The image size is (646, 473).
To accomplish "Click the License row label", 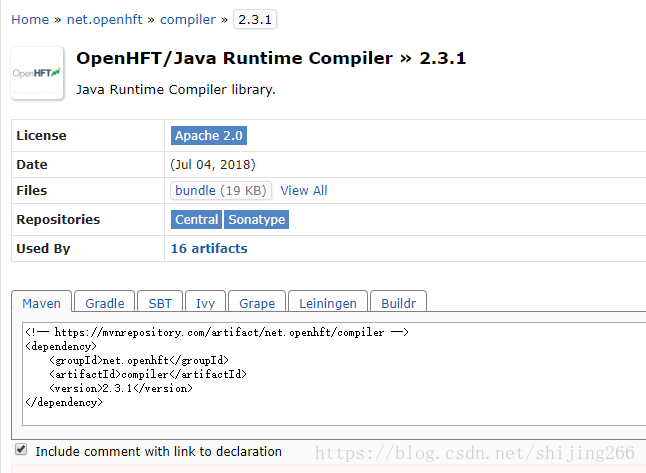I will [x=41, y=136].
